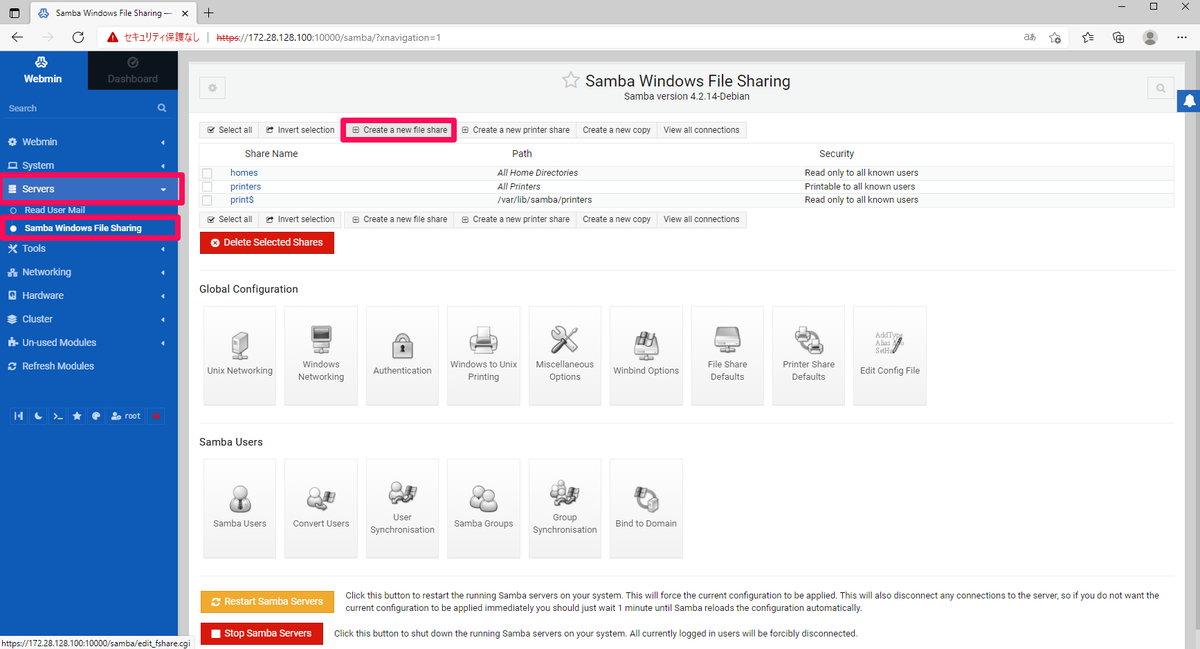Open Miscellaneous Options tools icon
Image resolution: width=1200 pixels, height=649 pixels.
point(565,355)
